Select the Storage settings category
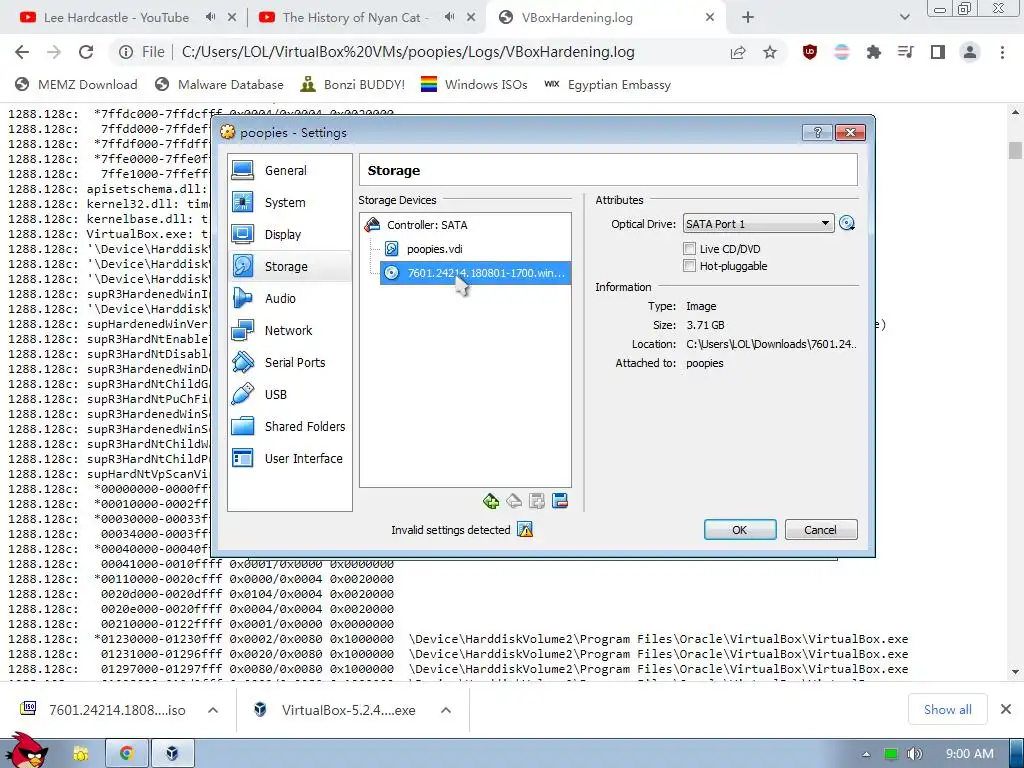1024x768 pixels. pos(289,266)
